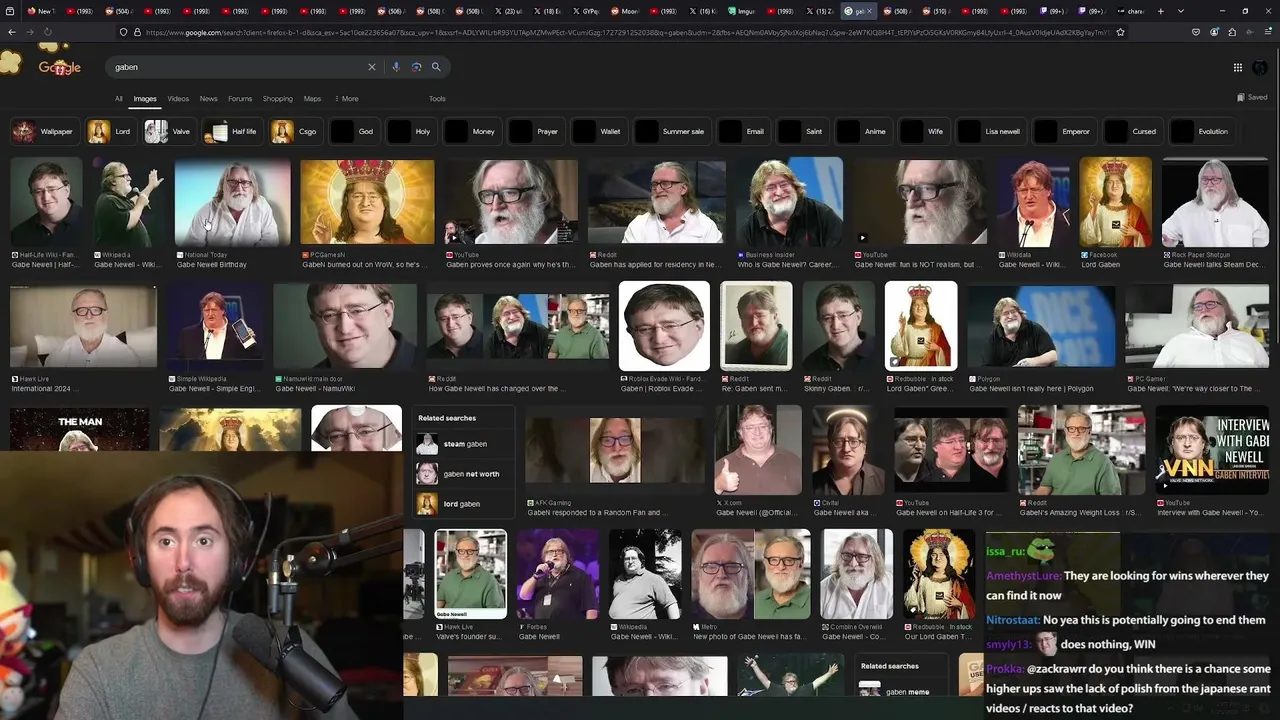The height and width of the screenshot is (720, 1280).
Task: Filter images by Emperor chip
Action: (1064, 132)
